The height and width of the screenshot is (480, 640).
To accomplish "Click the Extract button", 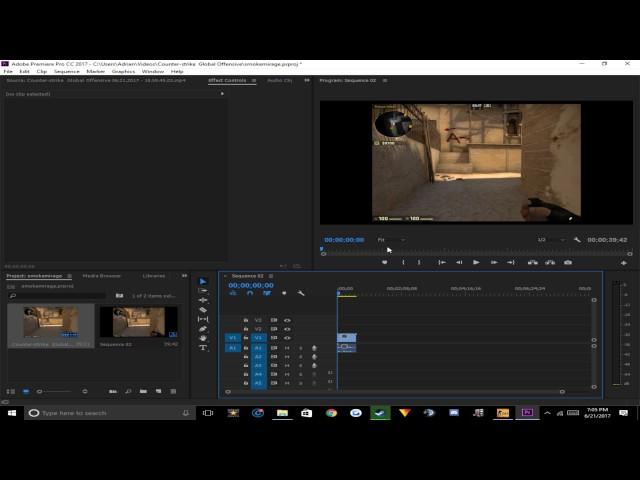I will [x=550, y=262].
